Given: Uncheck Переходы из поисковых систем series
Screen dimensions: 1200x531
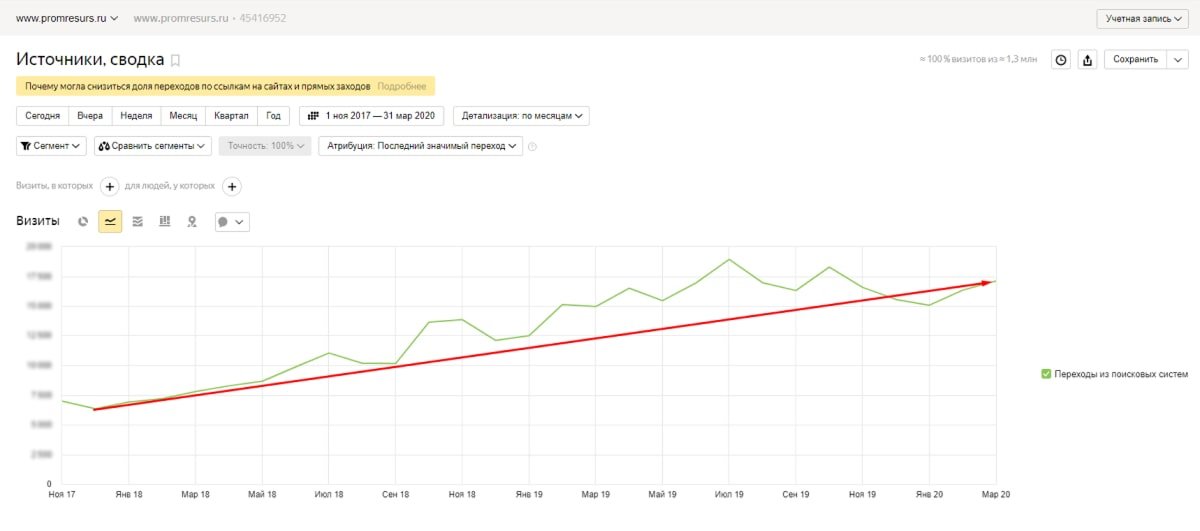Looking at the screenshot, I should 1046,374.
